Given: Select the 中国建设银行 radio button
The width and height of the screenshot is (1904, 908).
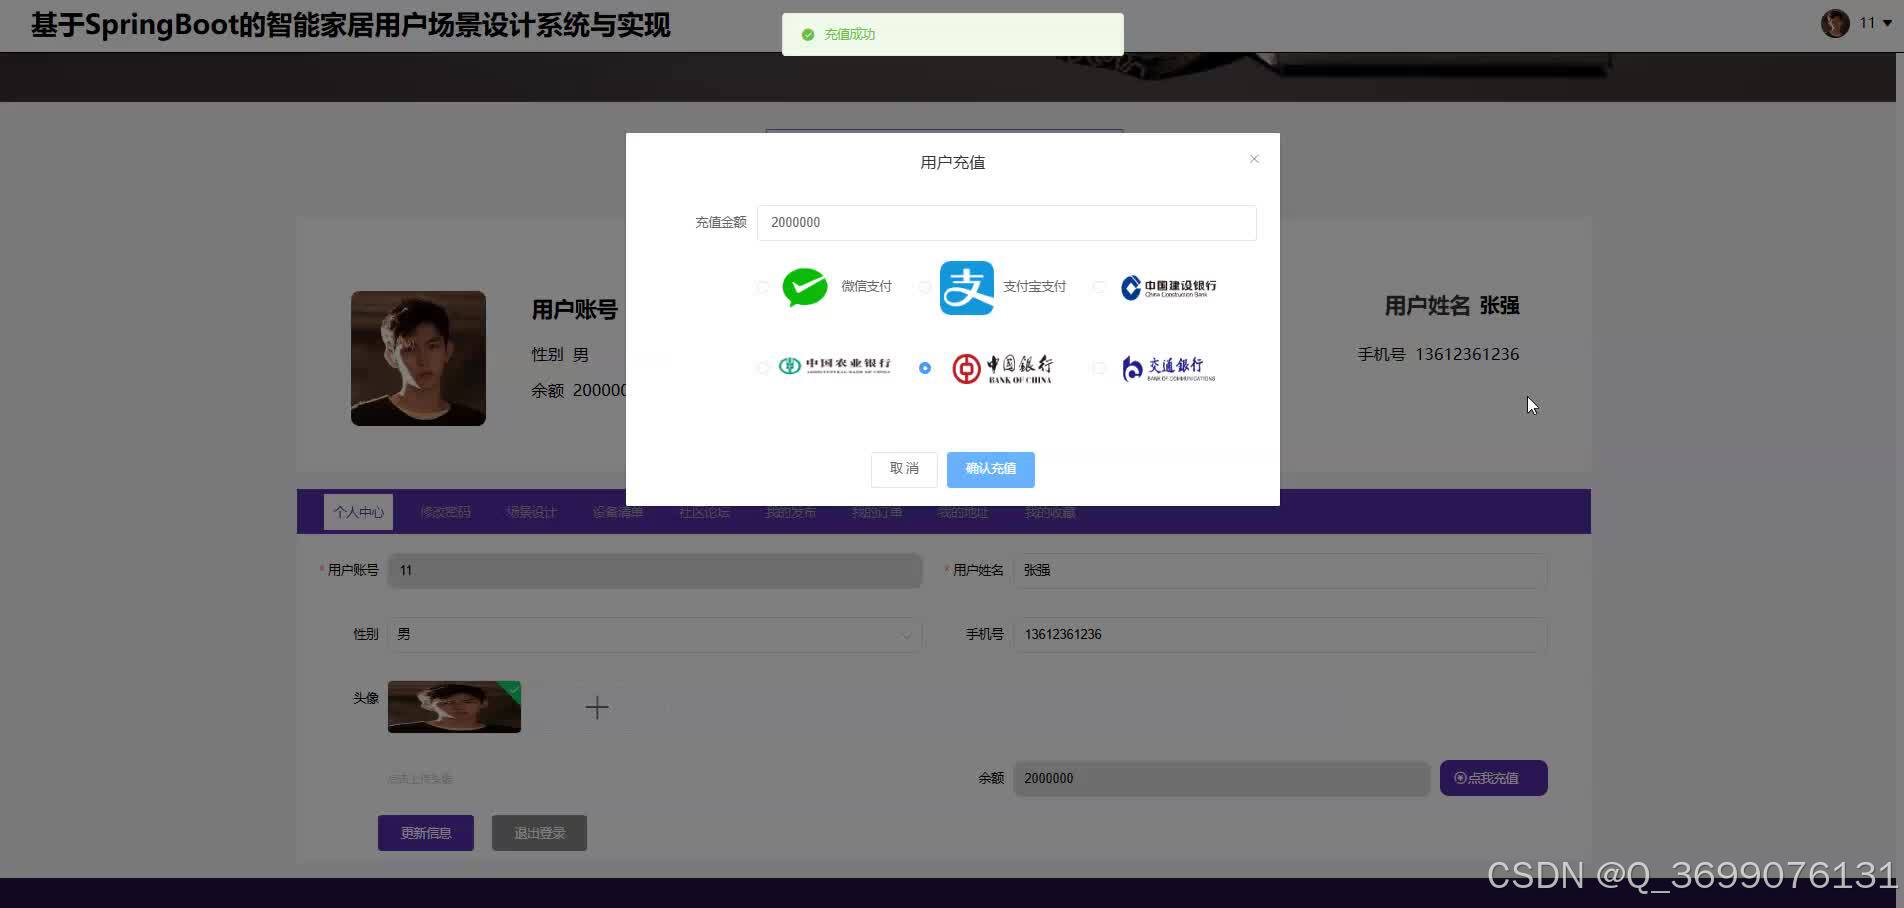Looking at the screenshot, I should (1099, 288).
